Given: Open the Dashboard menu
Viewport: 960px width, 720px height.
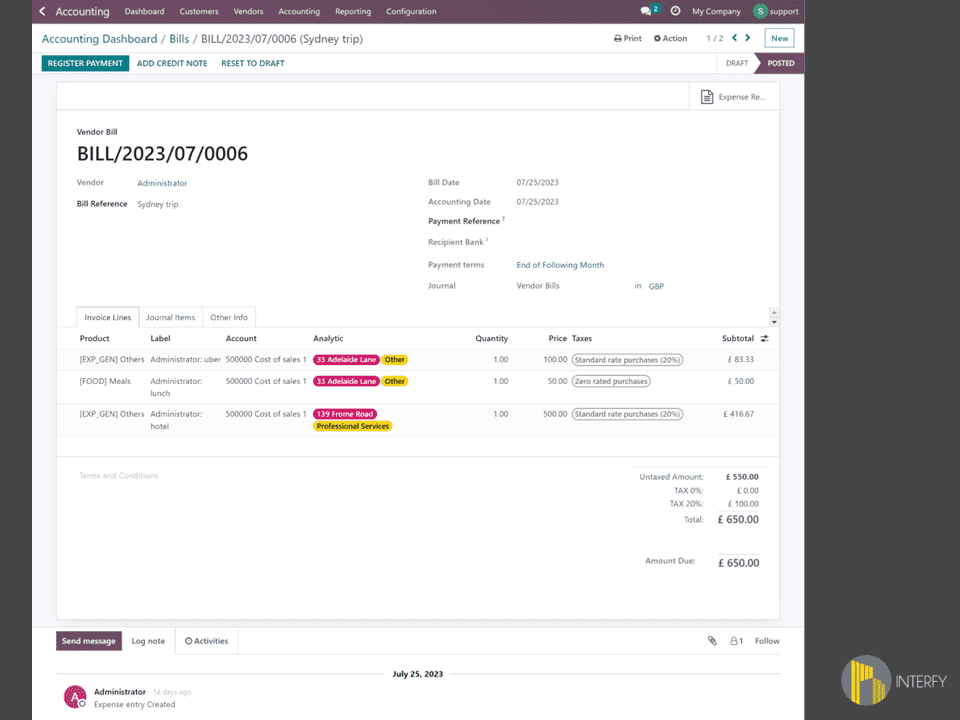Looking at the screenshot, I should point(144,11).
